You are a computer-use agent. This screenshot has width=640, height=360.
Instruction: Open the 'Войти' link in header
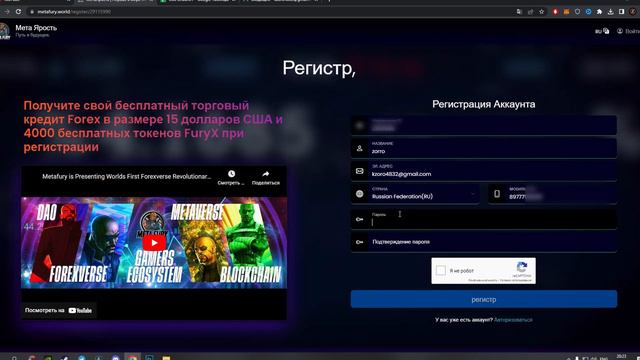(629, 31)
